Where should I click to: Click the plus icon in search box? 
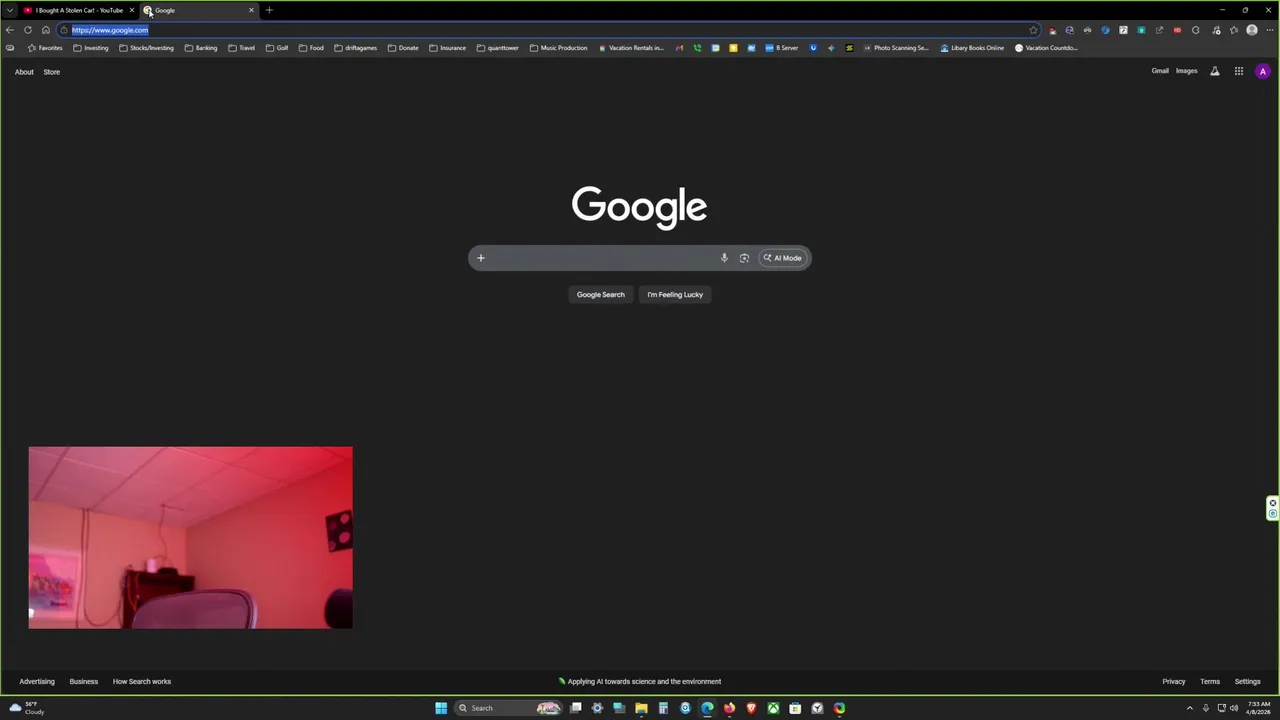point(481,258)
